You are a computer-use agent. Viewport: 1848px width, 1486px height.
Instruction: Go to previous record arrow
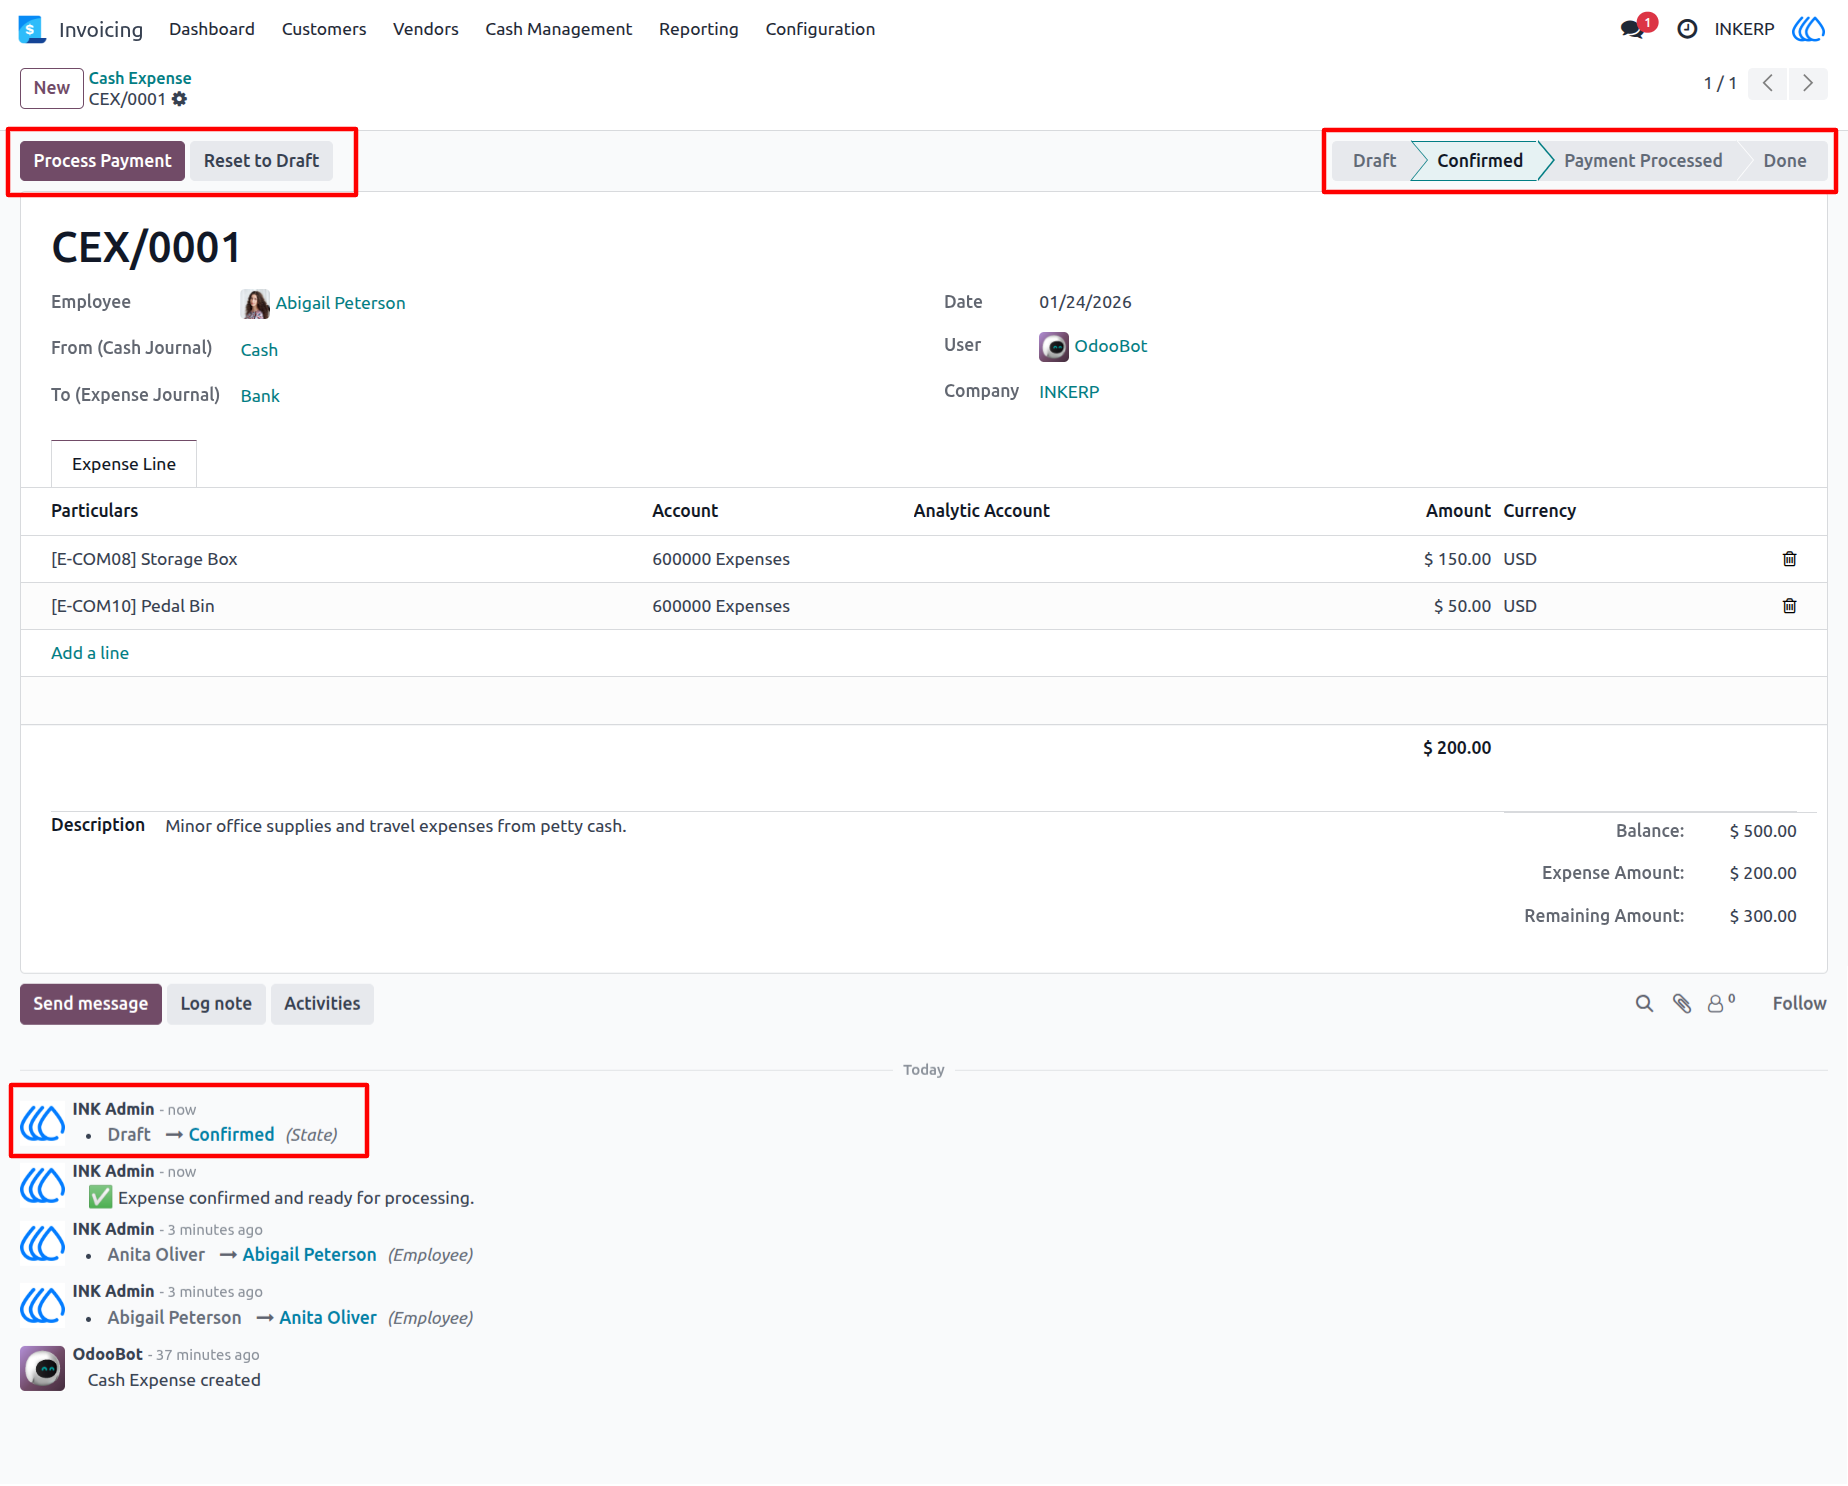1768,83
